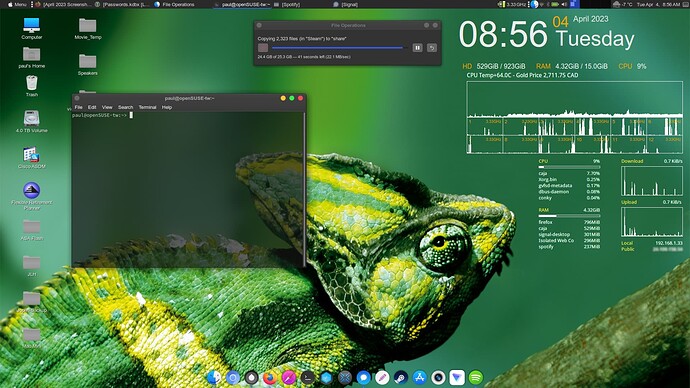Click the File Operations window title bar
The image size is (690, 388).
(348, 26)
